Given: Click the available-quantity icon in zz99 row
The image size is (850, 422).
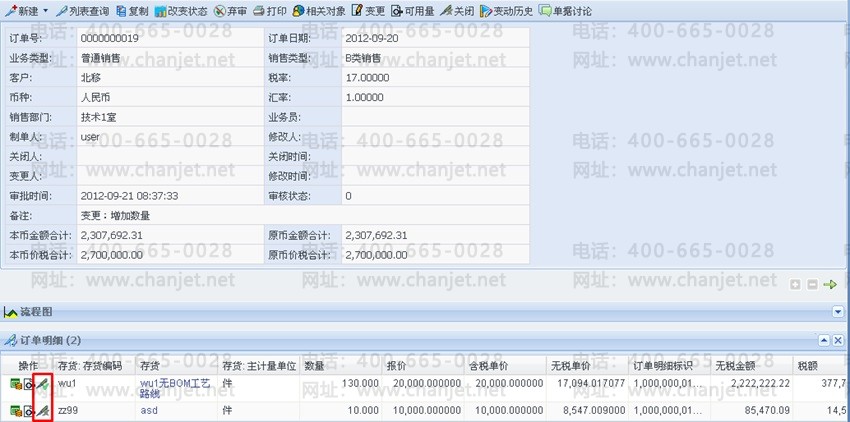Looking at the screenshot, I should [x=29, y=411].
